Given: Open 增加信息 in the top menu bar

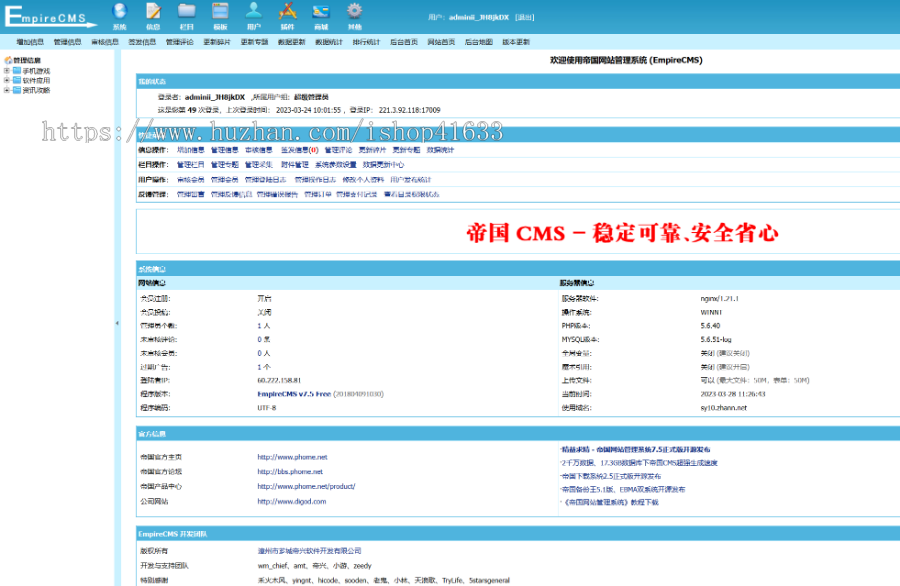Looking at the screenshot, I should point(30,43).
